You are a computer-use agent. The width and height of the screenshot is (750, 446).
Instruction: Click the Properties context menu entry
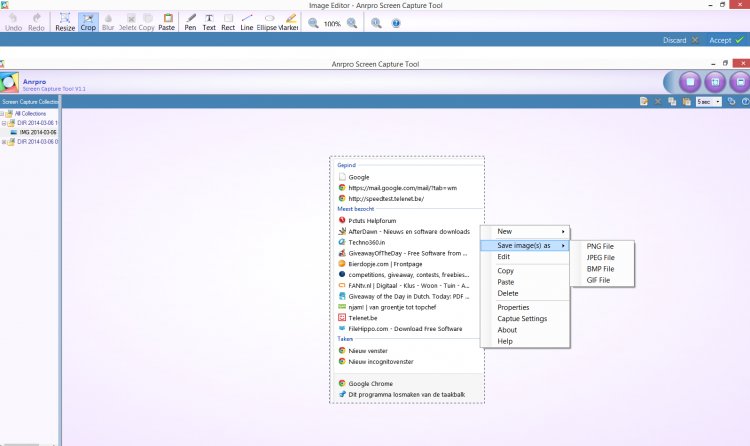tap(514, 307)
